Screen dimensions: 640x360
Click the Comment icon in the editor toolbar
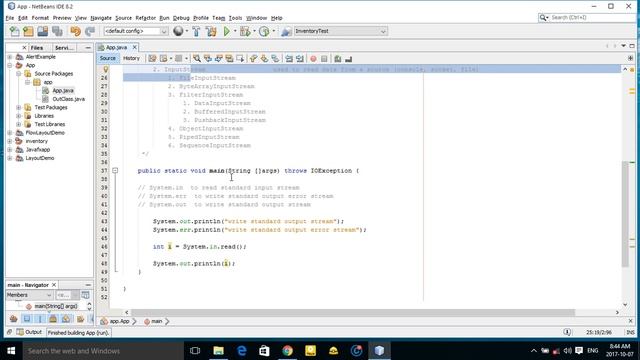(338, 59)
